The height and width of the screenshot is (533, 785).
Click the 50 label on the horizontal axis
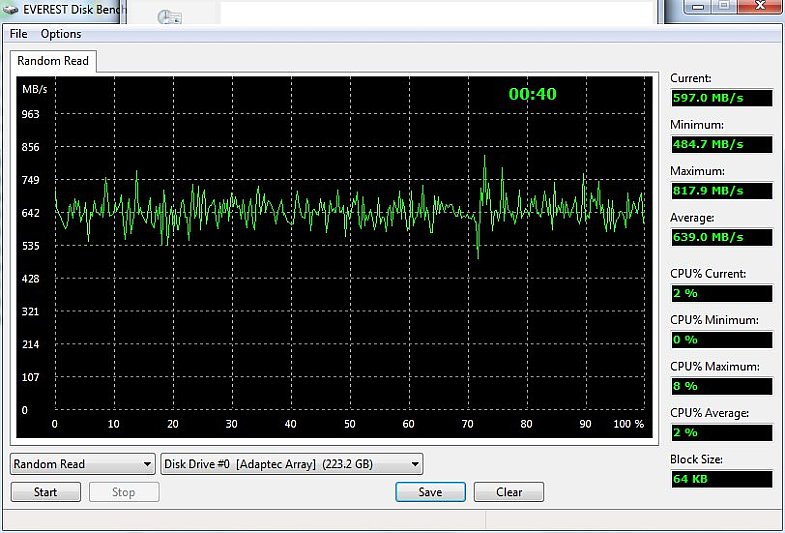click(349, 424)
